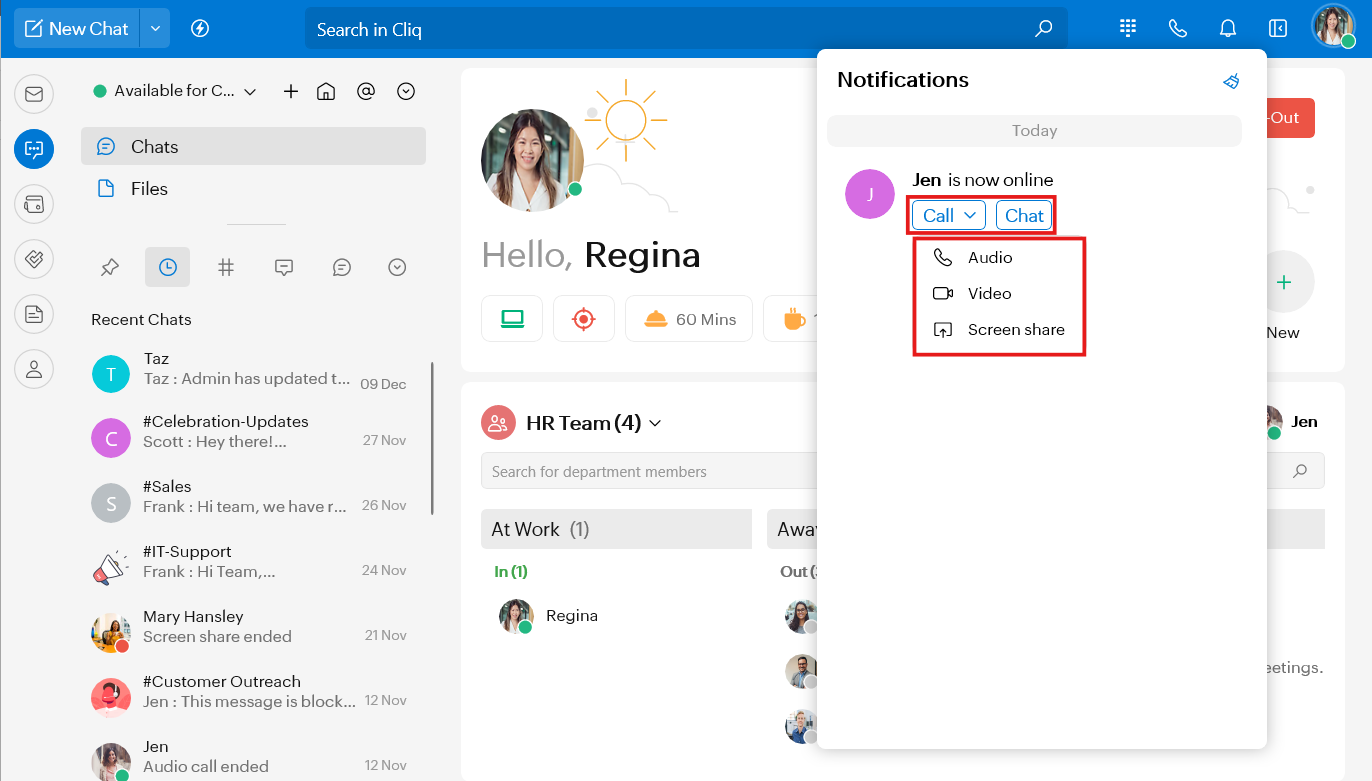Click the Search in Cliq field

(670, 29)
